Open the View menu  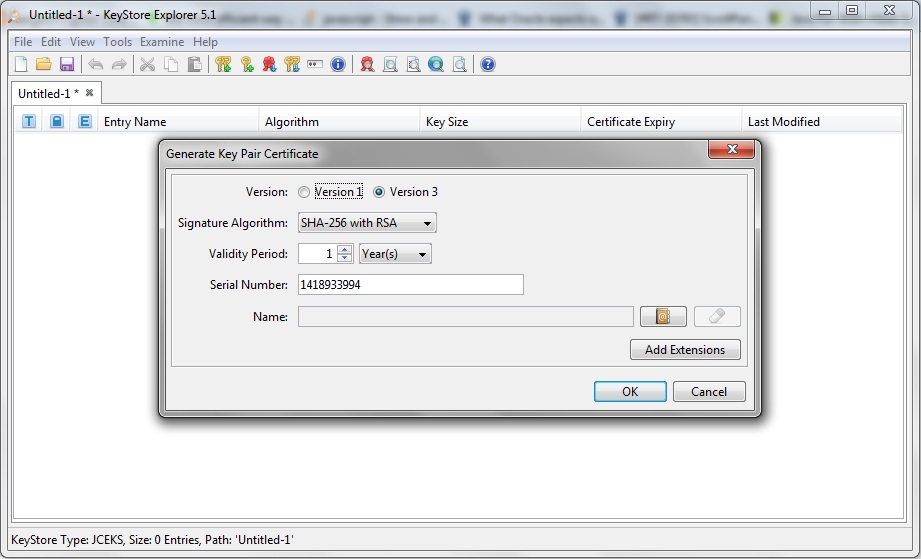(82, 42)
